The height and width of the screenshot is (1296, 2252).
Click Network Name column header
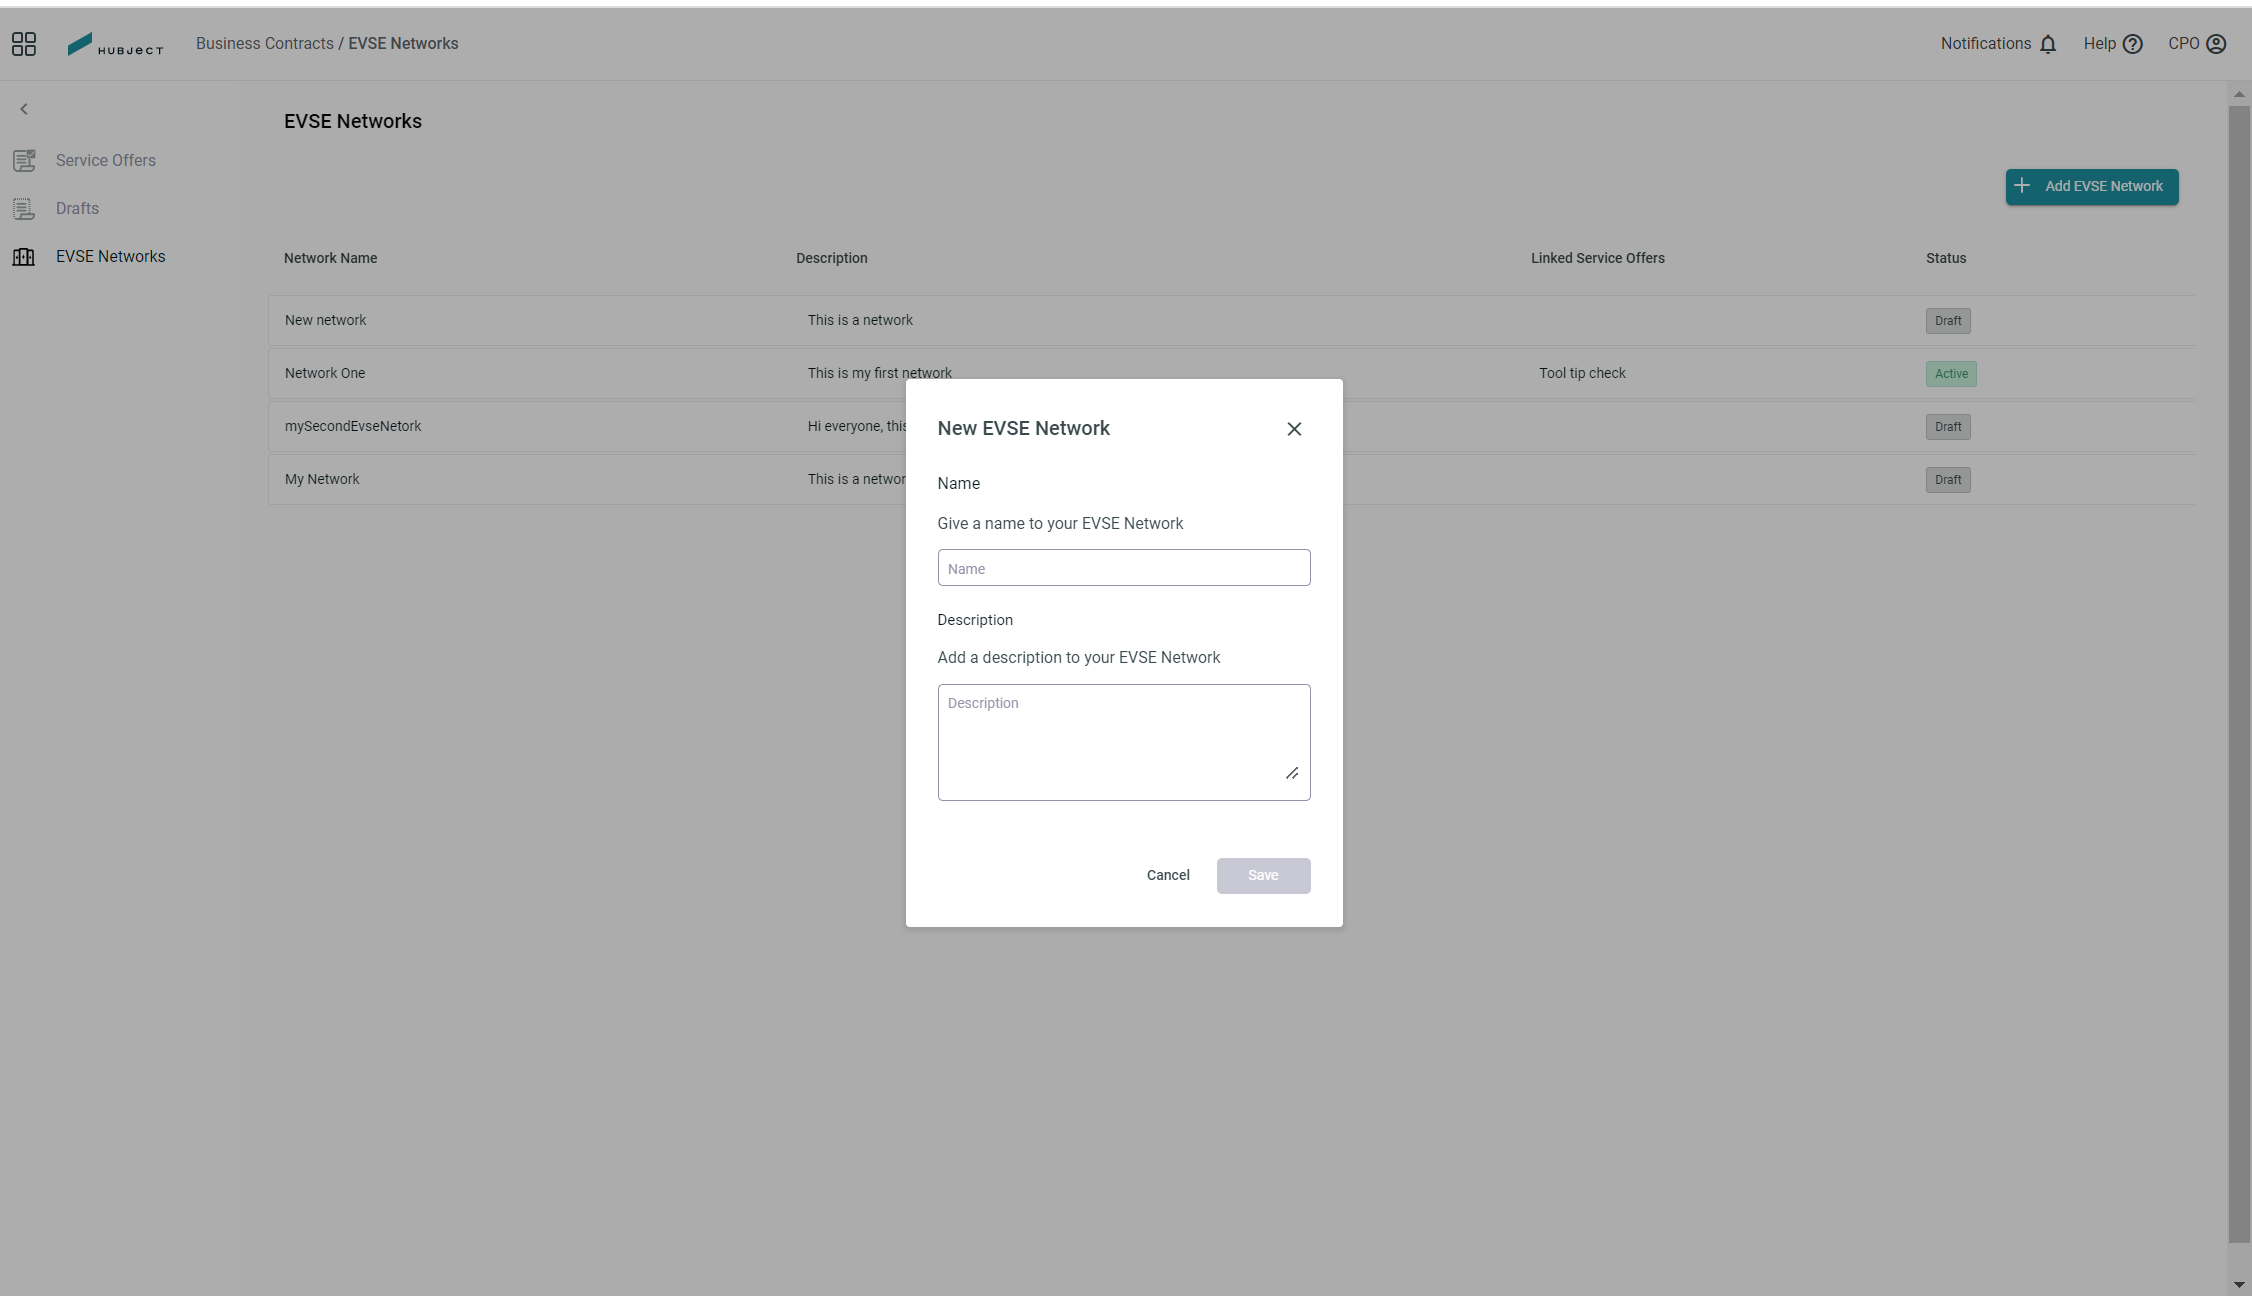[x=331, y=258]
